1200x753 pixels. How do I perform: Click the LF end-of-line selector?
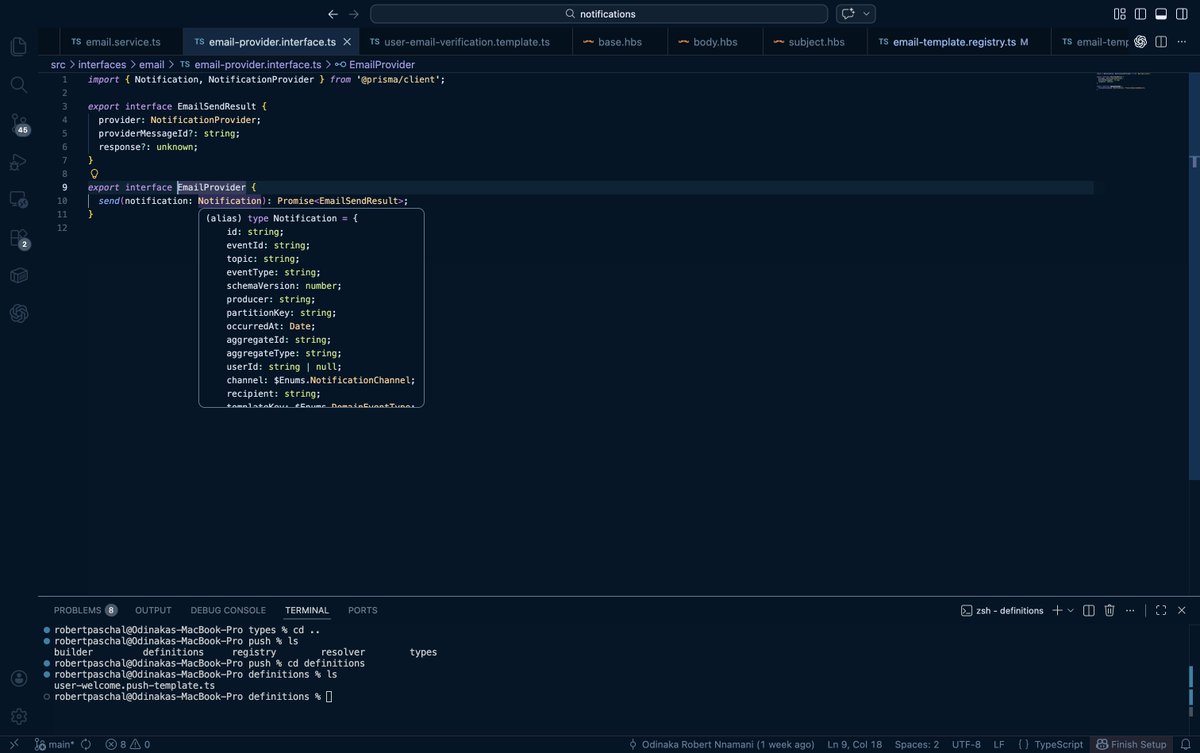point(999,744)
